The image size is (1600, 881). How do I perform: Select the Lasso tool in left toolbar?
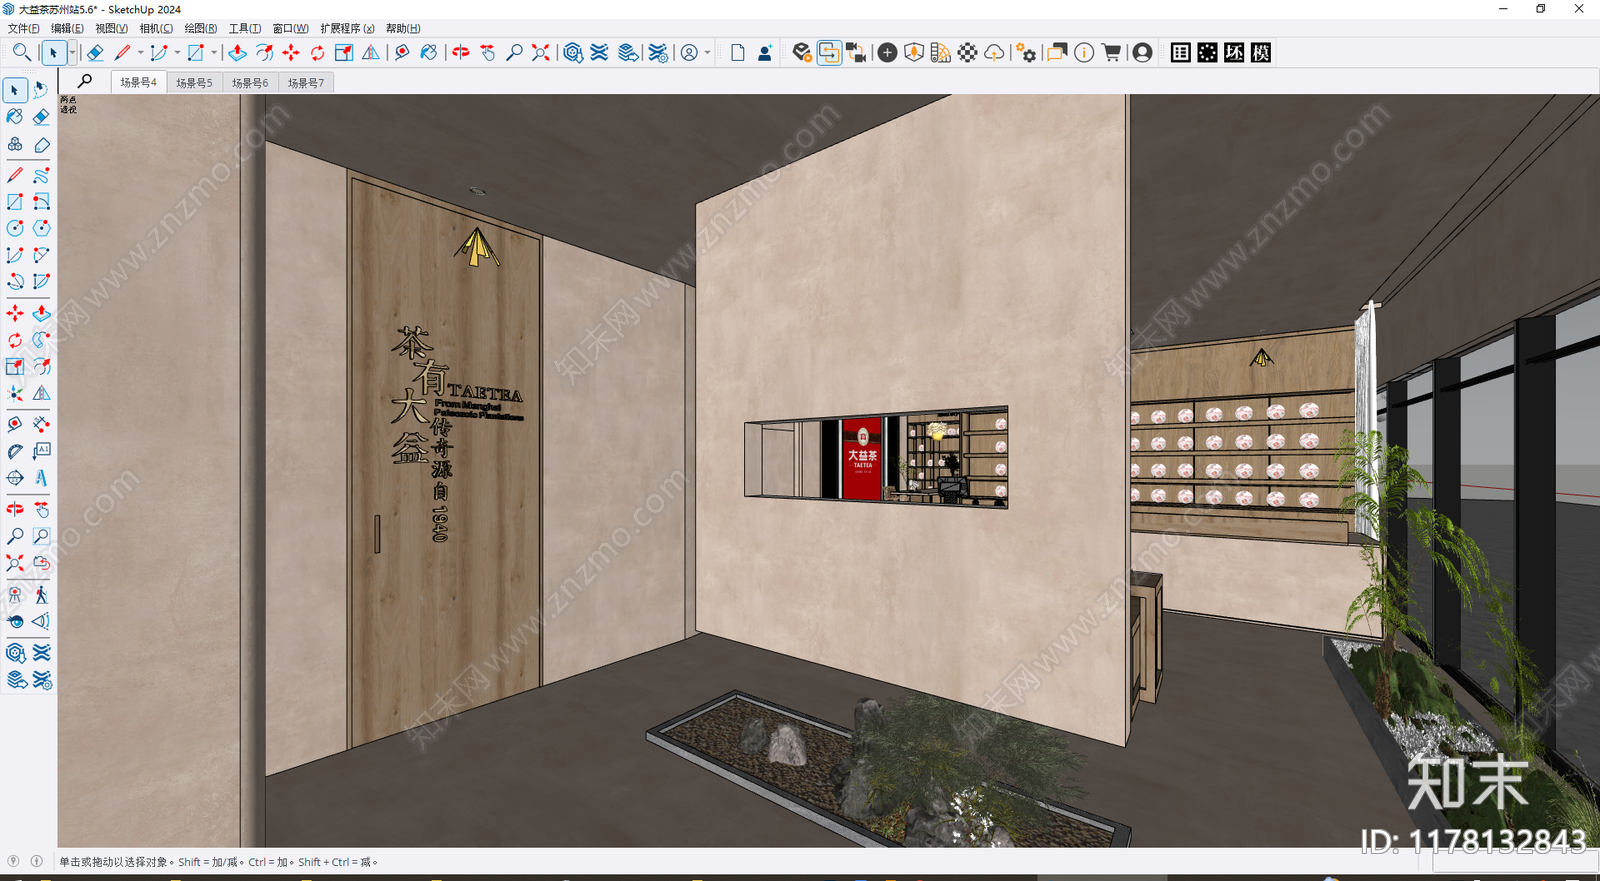(41, 90)
